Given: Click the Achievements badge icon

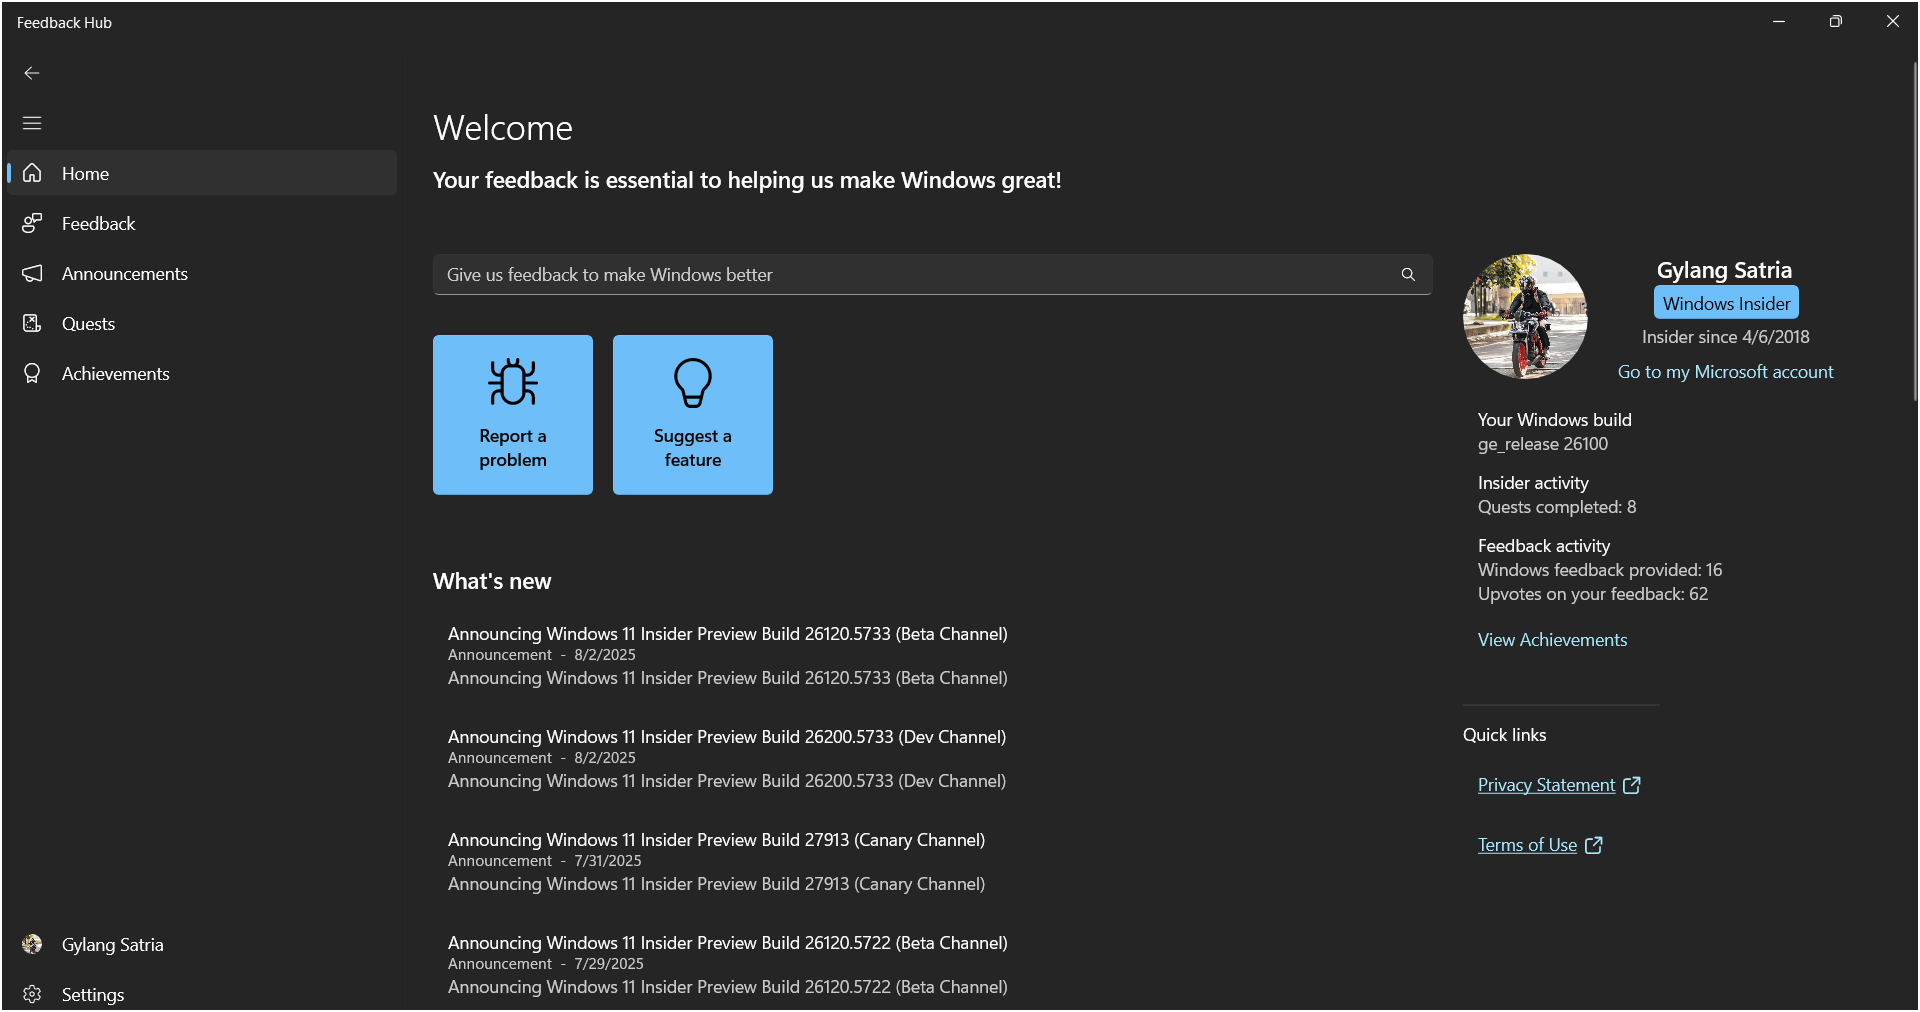Looking at the screenshot, I should coord(32,373).
